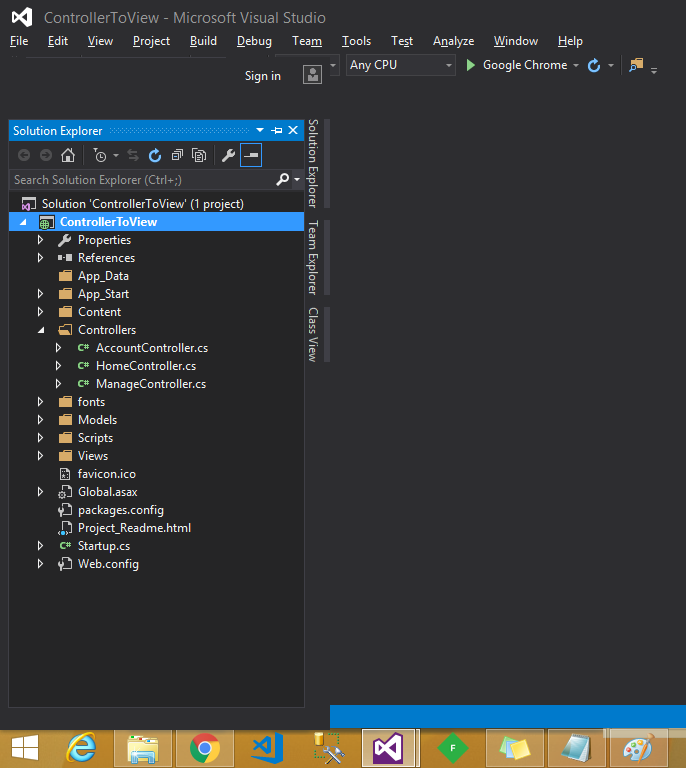
Task: Toggle auto-hide pin on Solution Explorer
Action: tap(277, 130)
